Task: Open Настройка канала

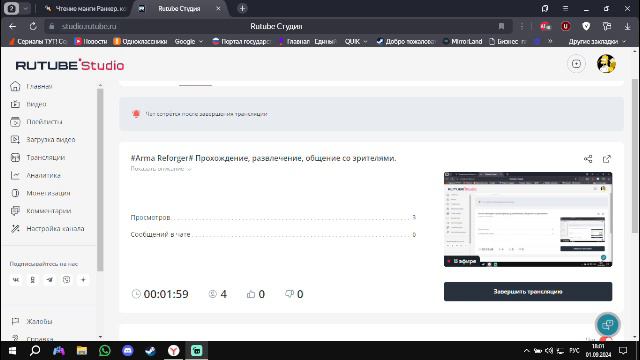Action: point(47,229)
